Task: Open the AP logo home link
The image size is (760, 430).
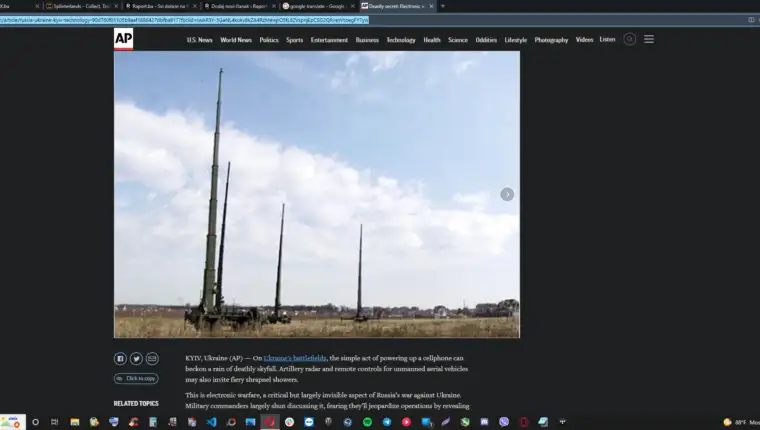Action: [123, 39]
